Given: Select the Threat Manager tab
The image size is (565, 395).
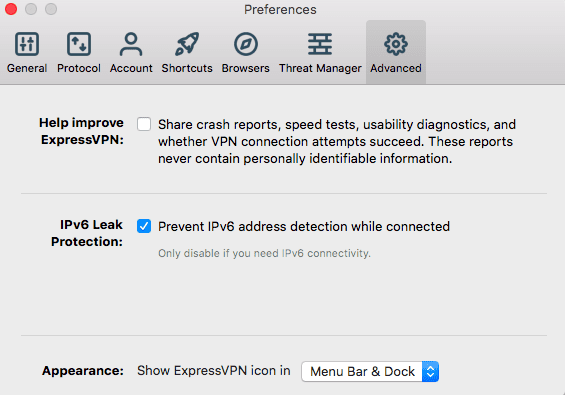Looking at the screenshot, I should (x=320, y=53).
